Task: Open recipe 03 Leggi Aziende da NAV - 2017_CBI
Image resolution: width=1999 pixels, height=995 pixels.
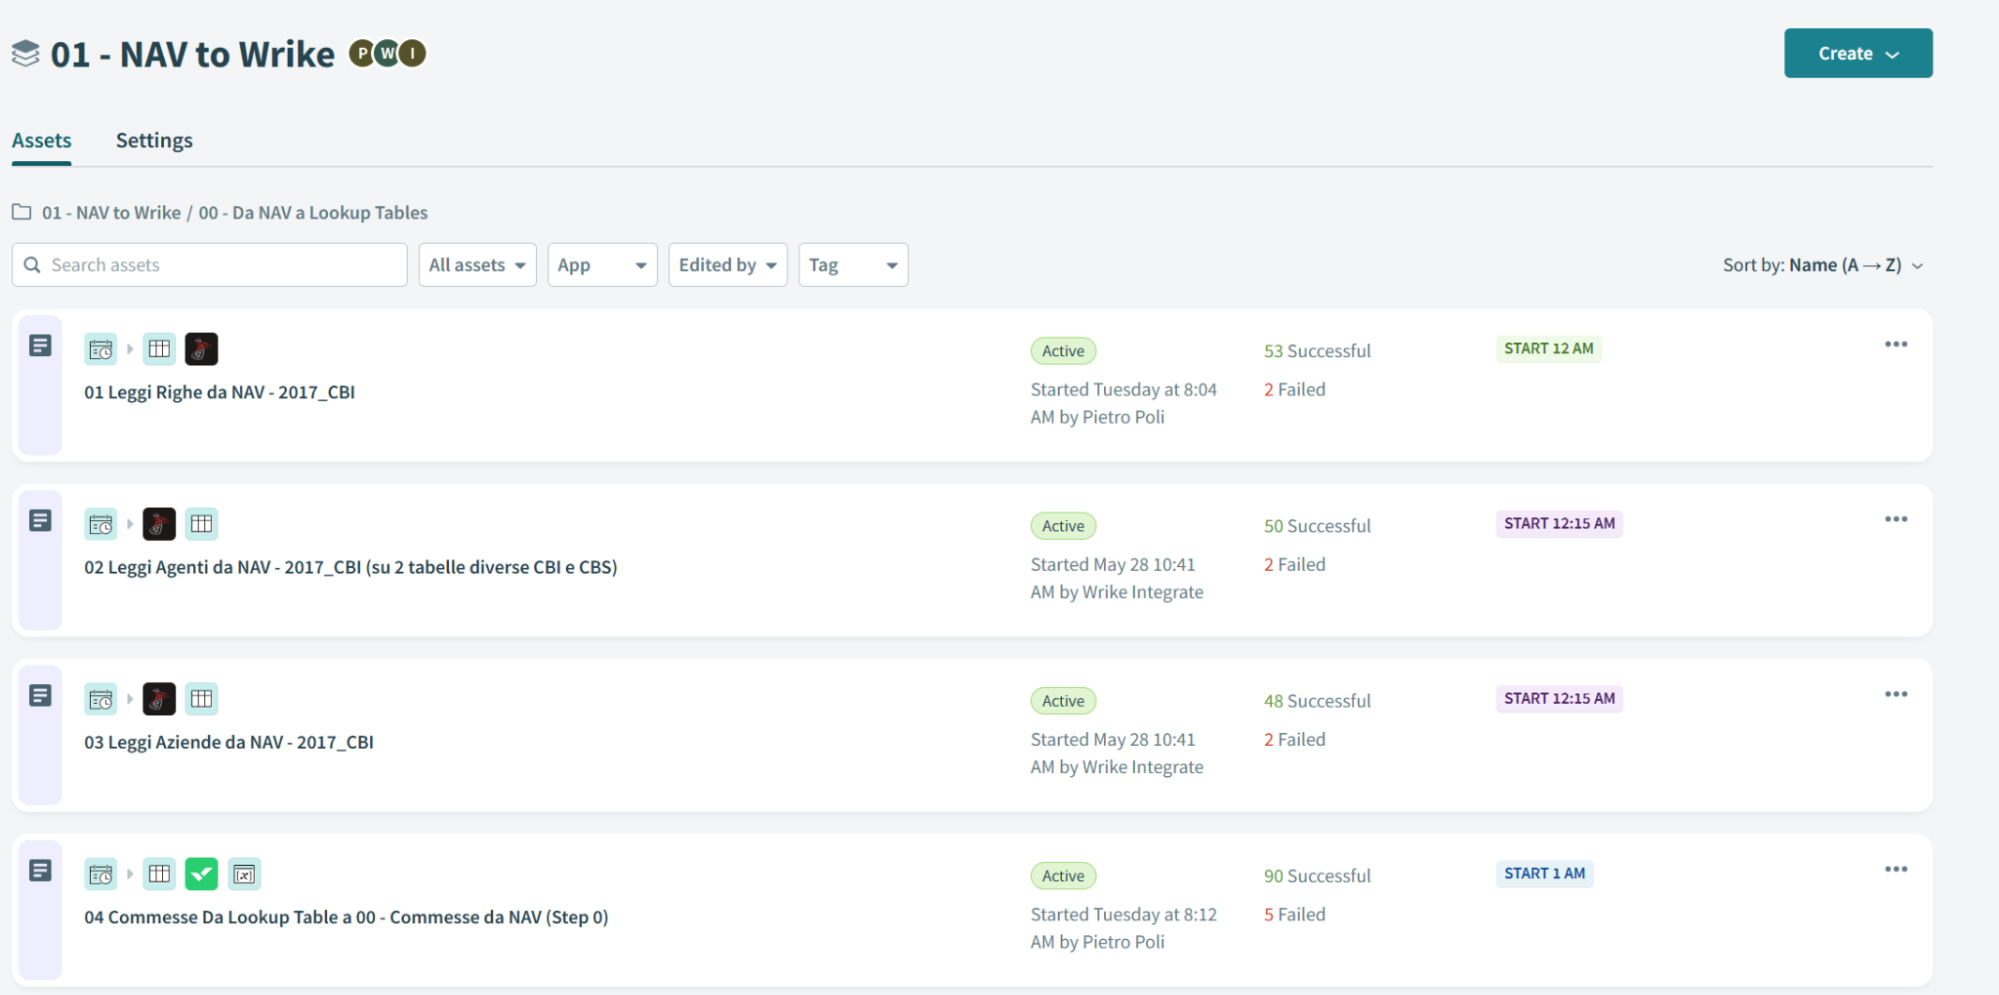Action: click(x=228, y=743)
